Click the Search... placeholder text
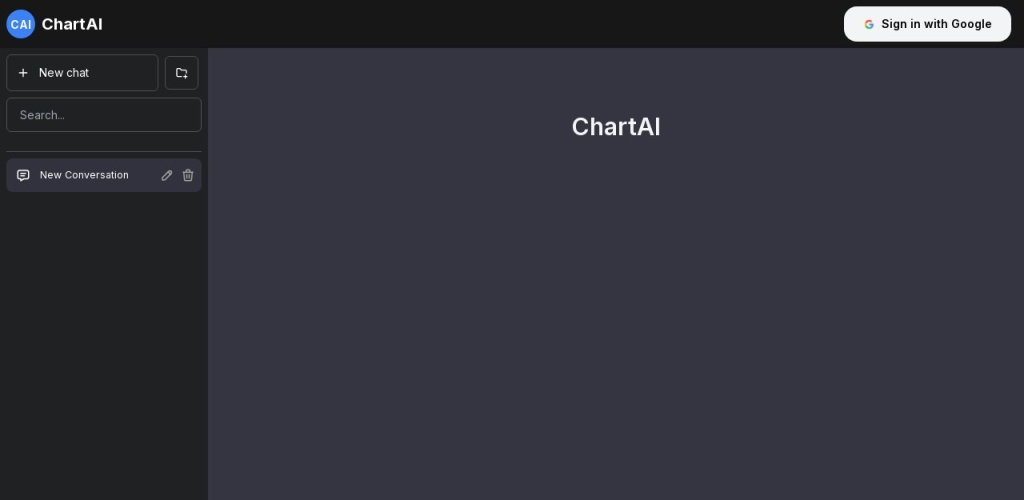This screenshot has height=500, width=1024. coord(42,115)
